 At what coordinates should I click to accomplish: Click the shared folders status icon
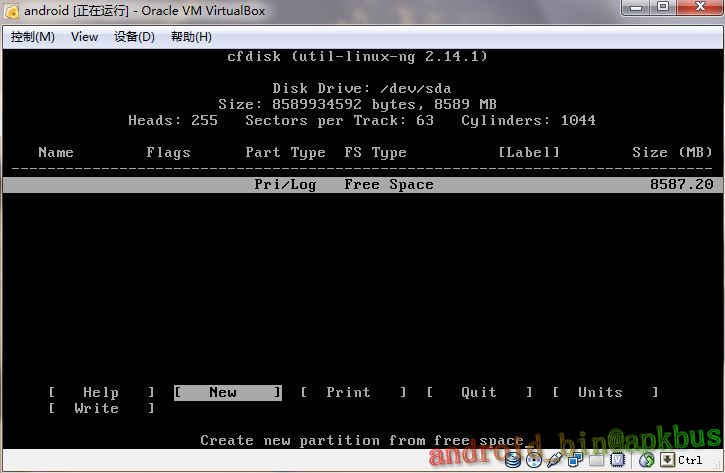[x=596, y=460]
